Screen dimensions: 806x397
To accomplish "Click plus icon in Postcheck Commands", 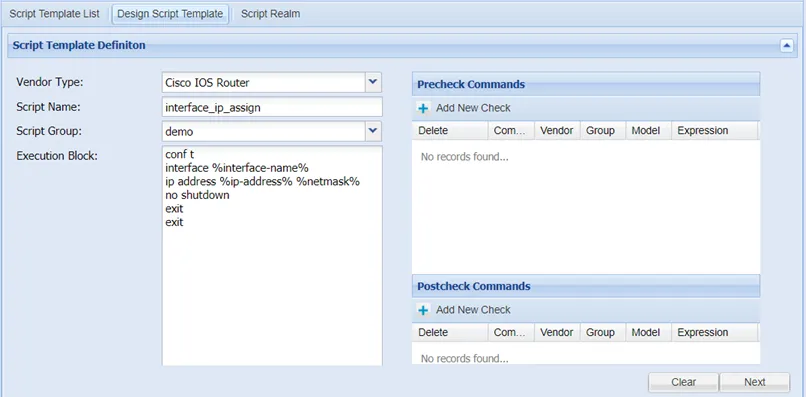I will (423, 310).
